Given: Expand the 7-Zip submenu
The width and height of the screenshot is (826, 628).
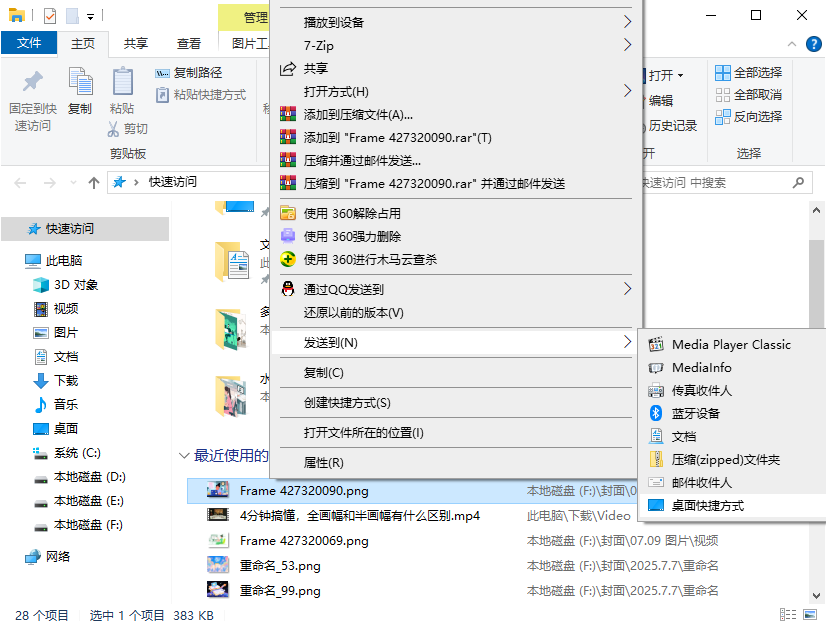Looking at the screenshot, I should (630, 44).
